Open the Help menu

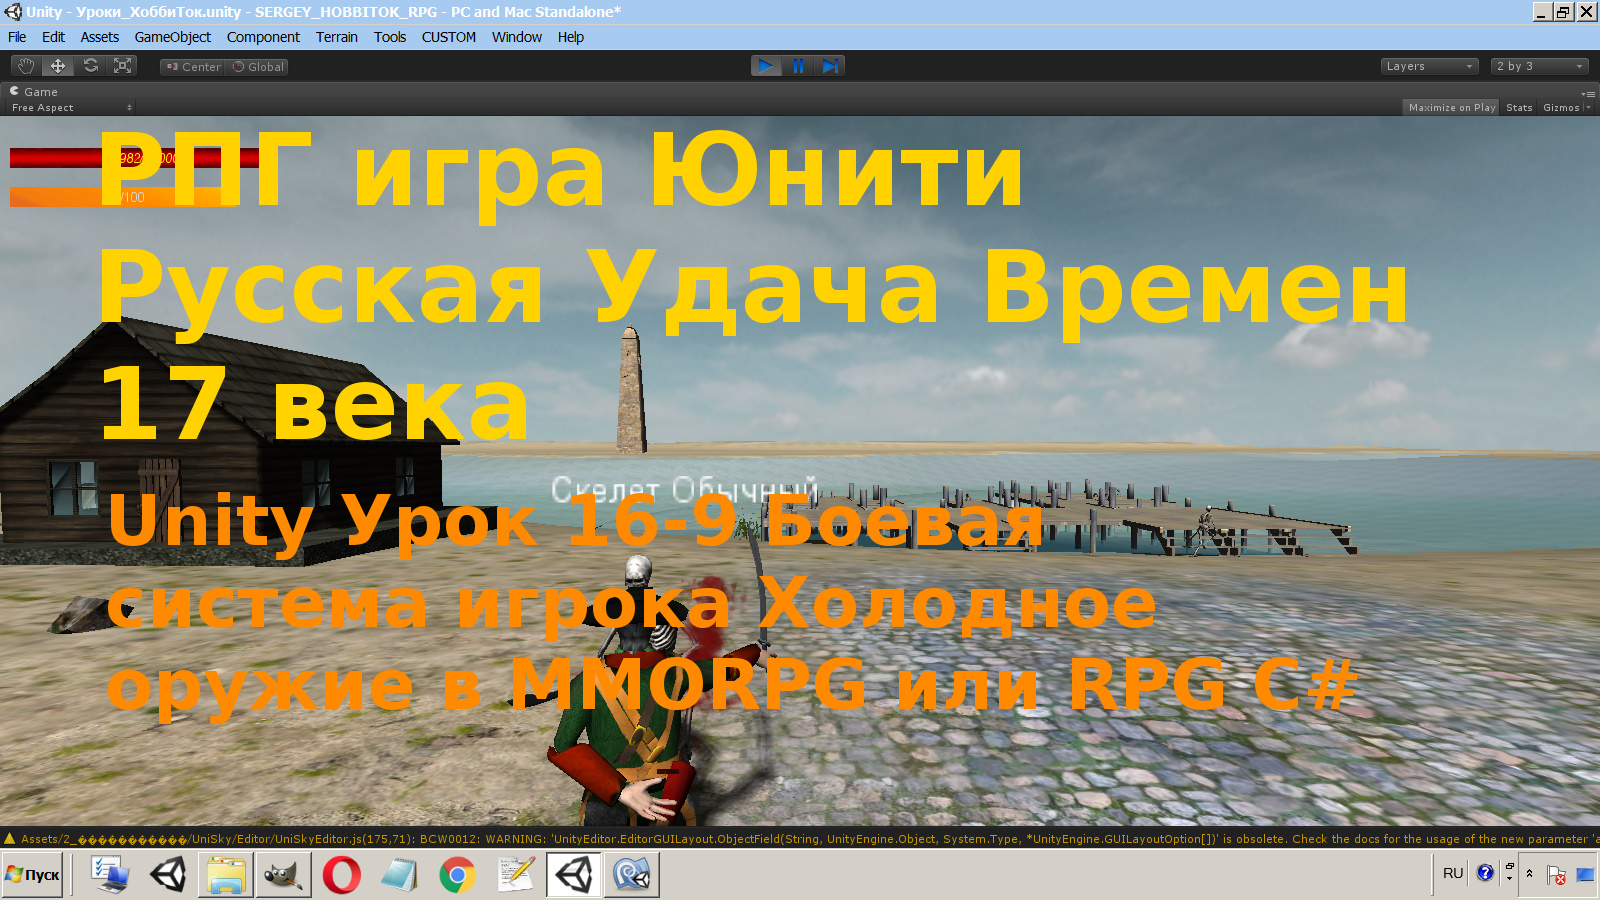click(570, 37)
